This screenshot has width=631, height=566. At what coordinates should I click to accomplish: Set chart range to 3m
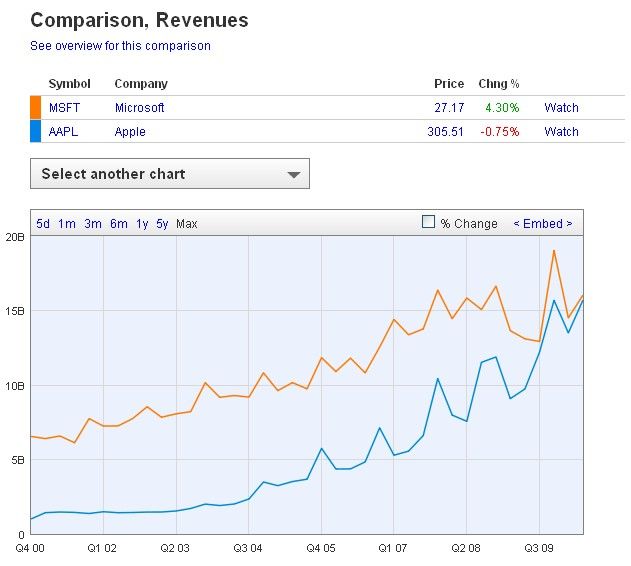(93, 223)
